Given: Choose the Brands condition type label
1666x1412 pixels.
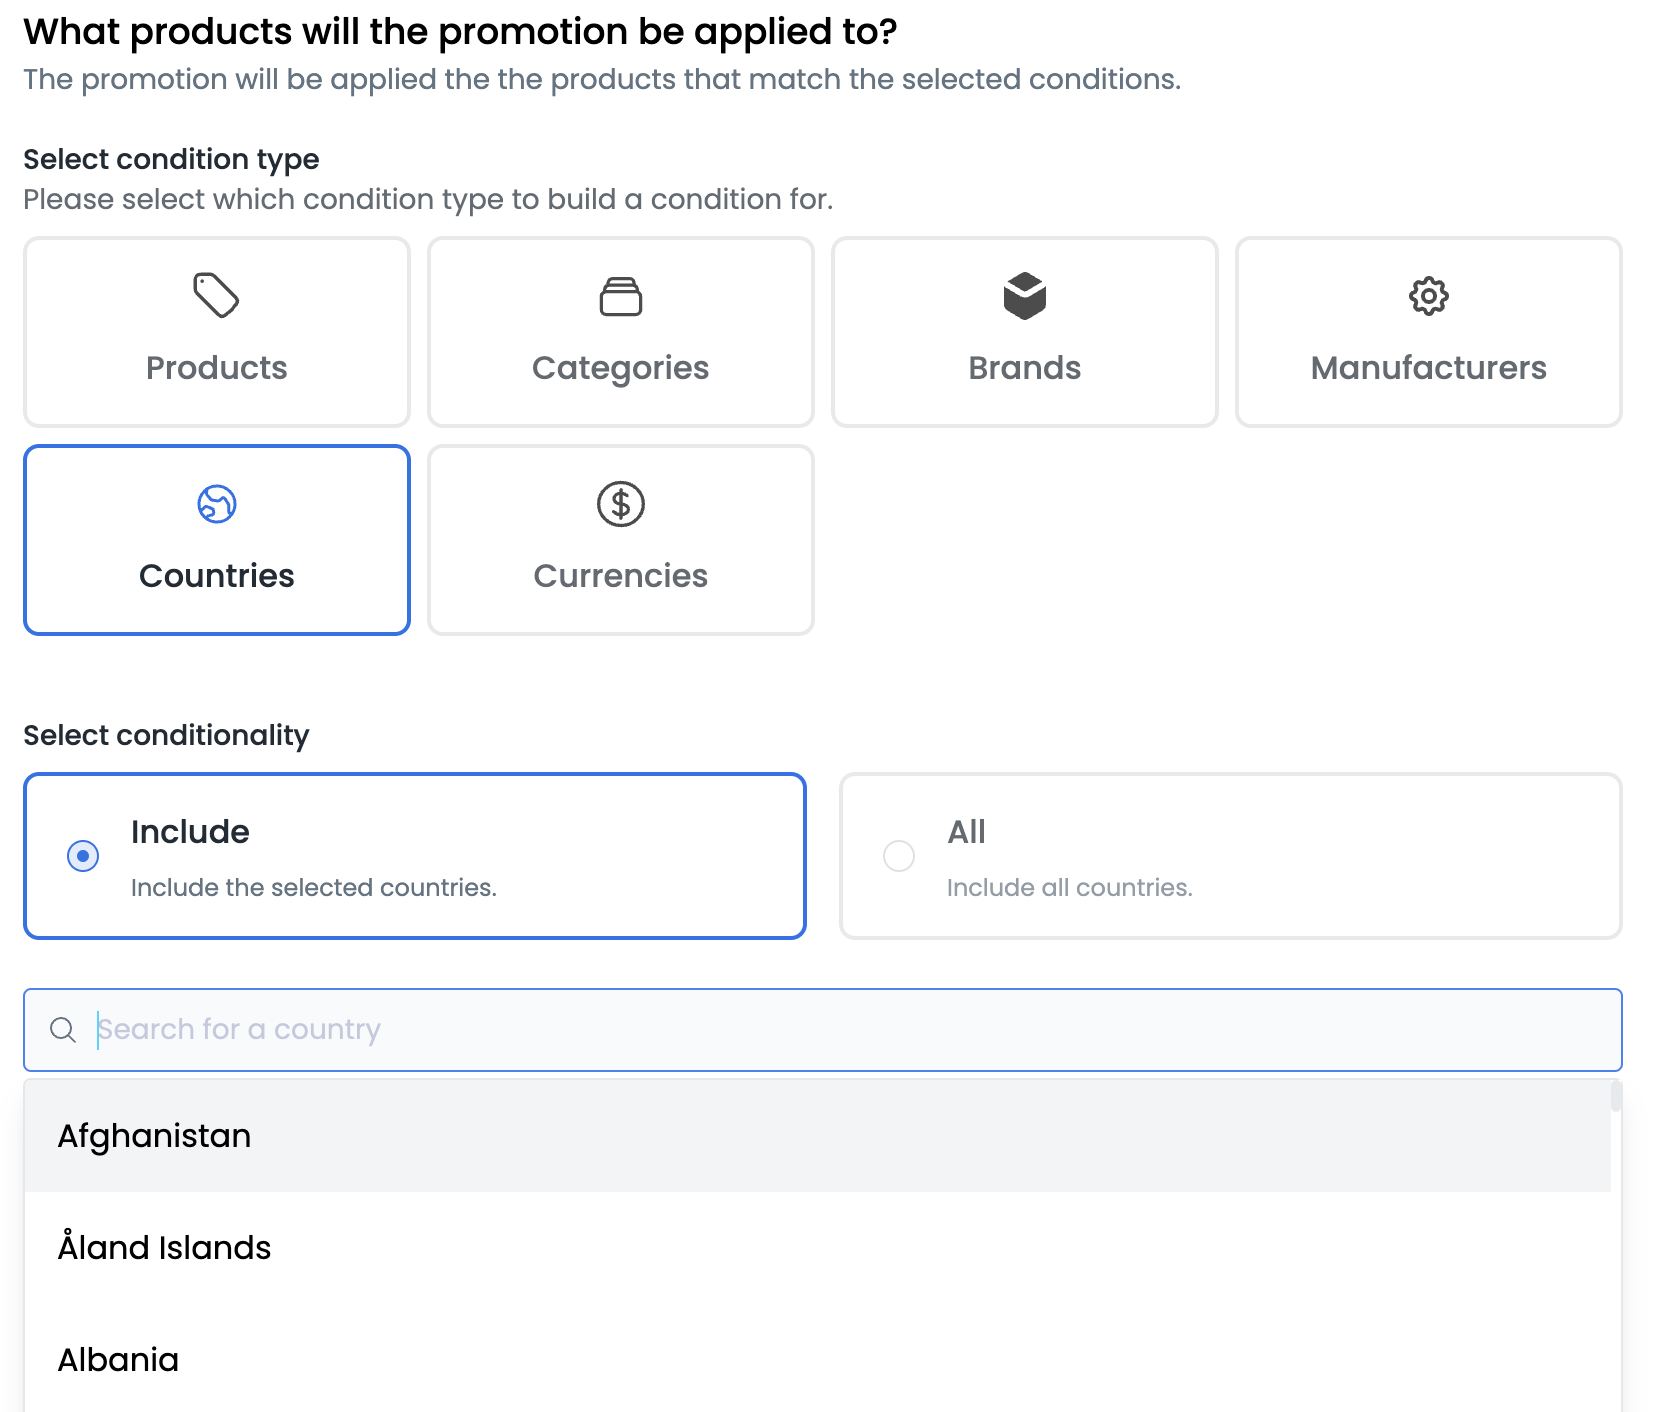Looking at the screenshot, I should 1024,368.
